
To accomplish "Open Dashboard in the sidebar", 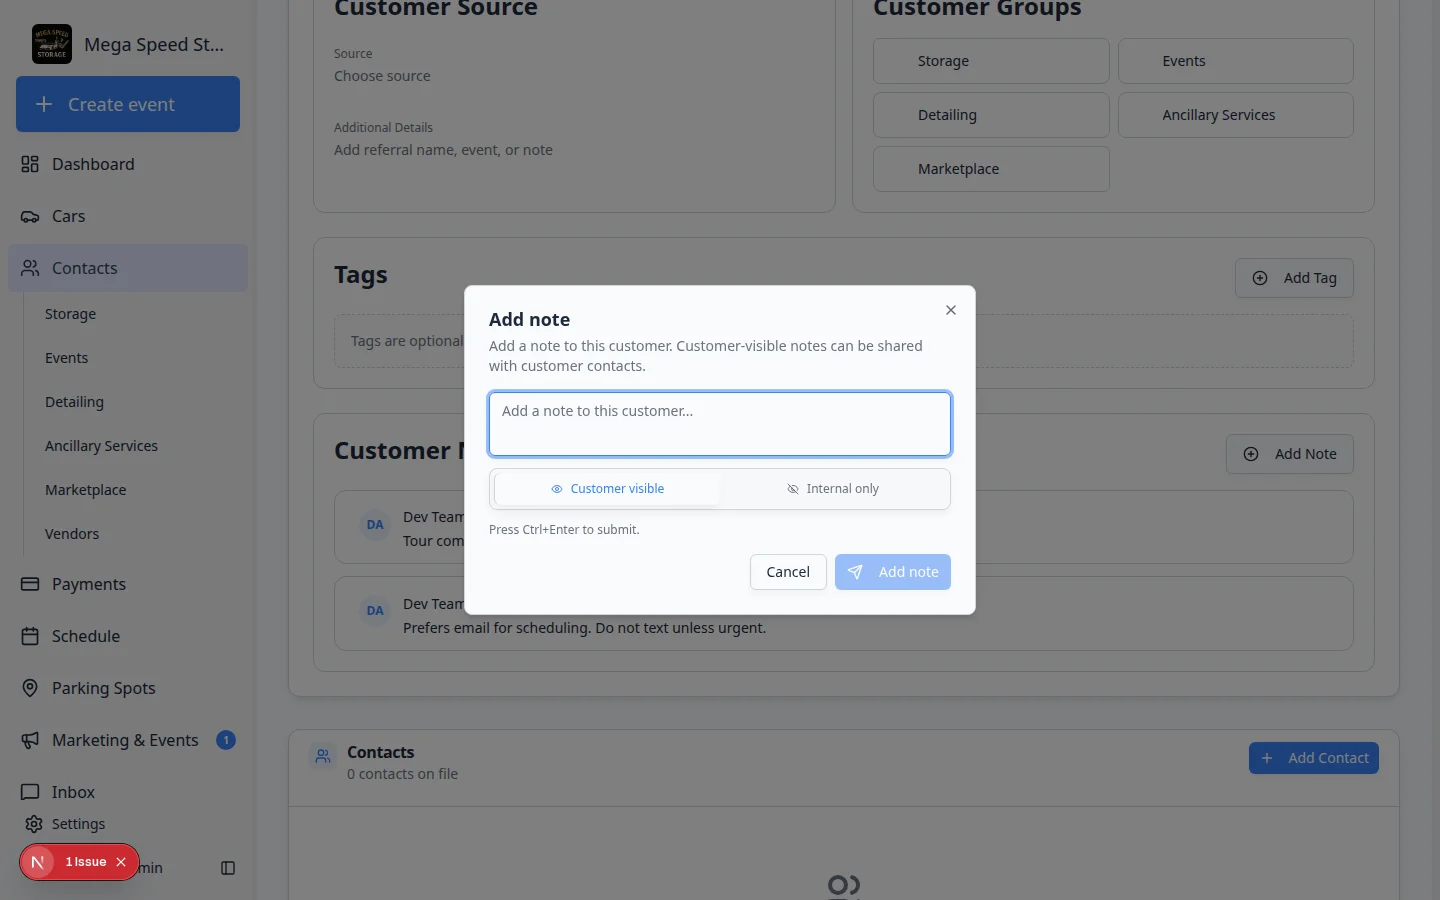I will click(x=128, y=164).
